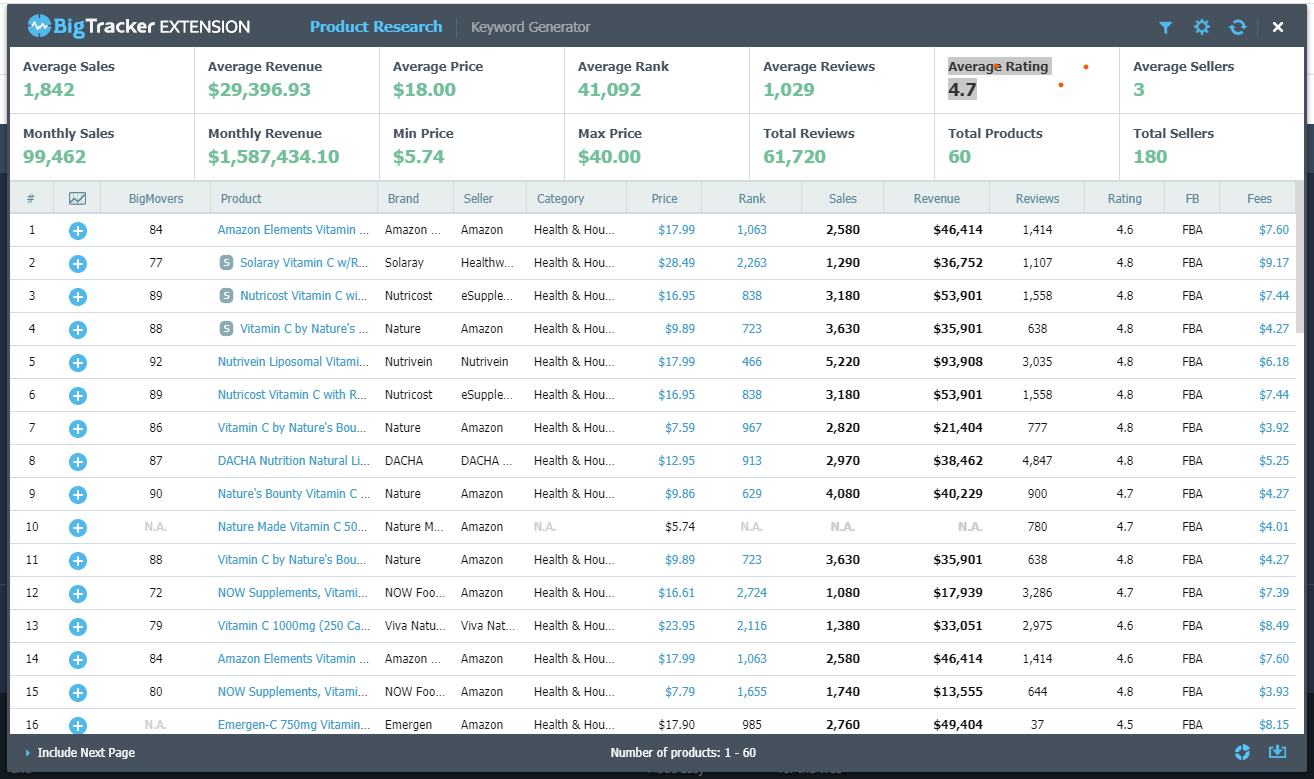Click plus icon in row 5 Nutrivein
This screenshot has width=1314, height=779.
tap(78, 363)
